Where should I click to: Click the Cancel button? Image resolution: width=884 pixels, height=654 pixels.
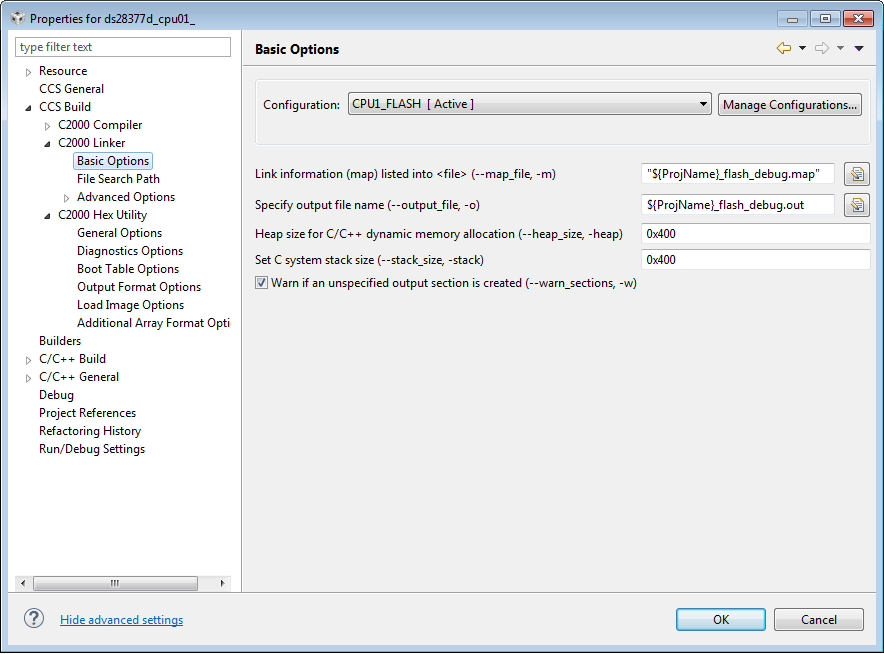(819, 620)
